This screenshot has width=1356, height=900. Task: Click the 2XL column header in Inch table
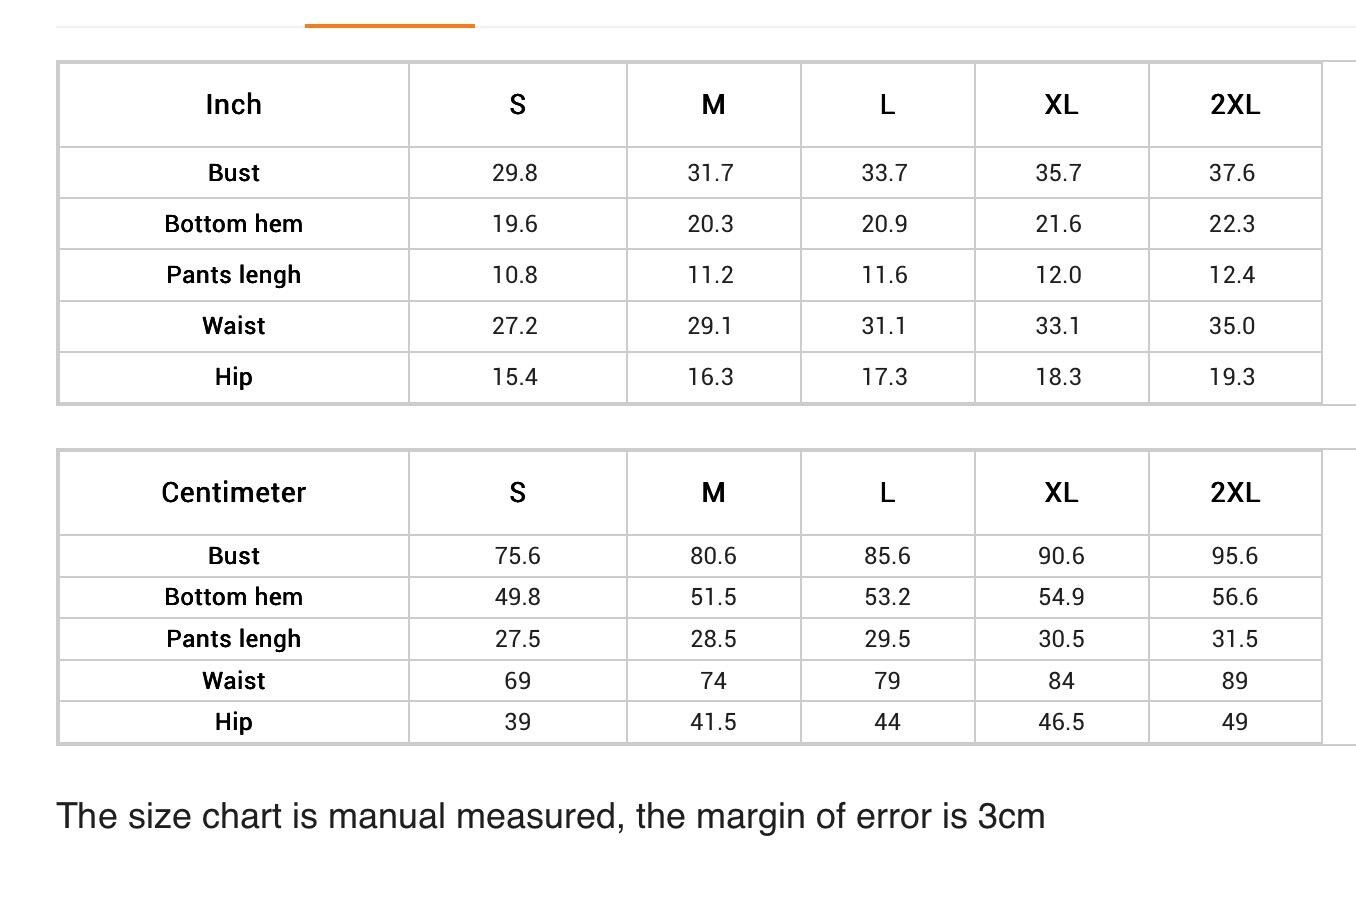1235,105
